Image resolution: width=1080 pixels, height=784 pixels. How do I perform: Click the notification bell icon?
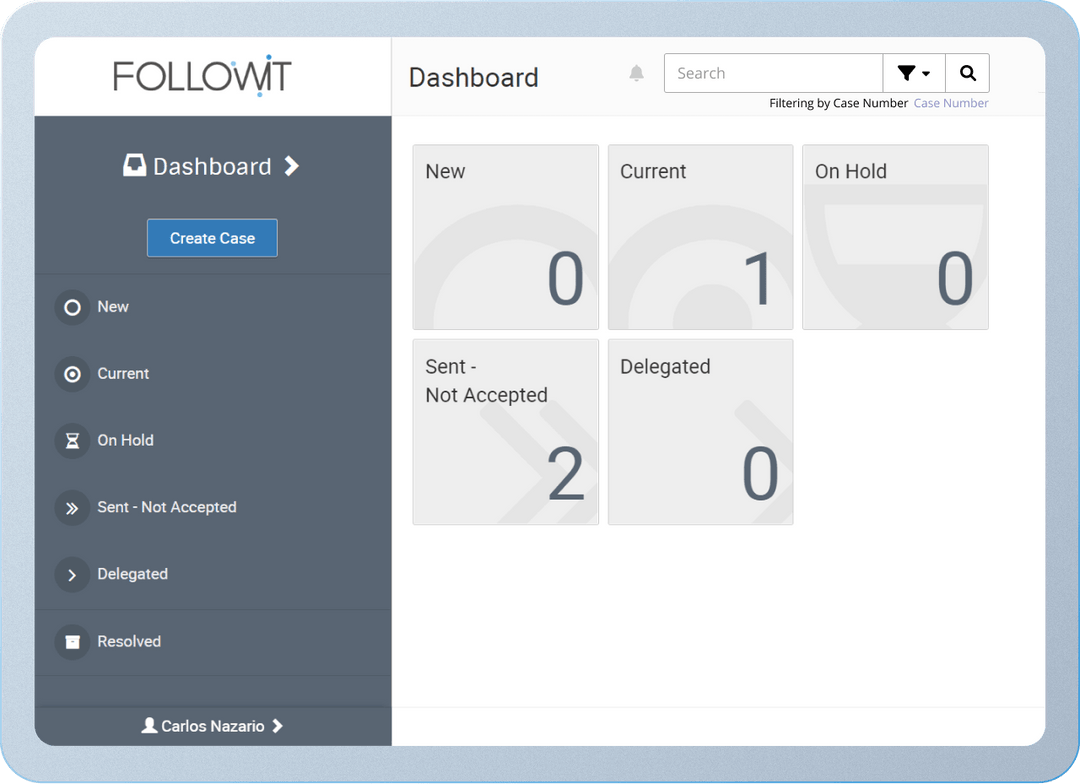pos(636,73)
